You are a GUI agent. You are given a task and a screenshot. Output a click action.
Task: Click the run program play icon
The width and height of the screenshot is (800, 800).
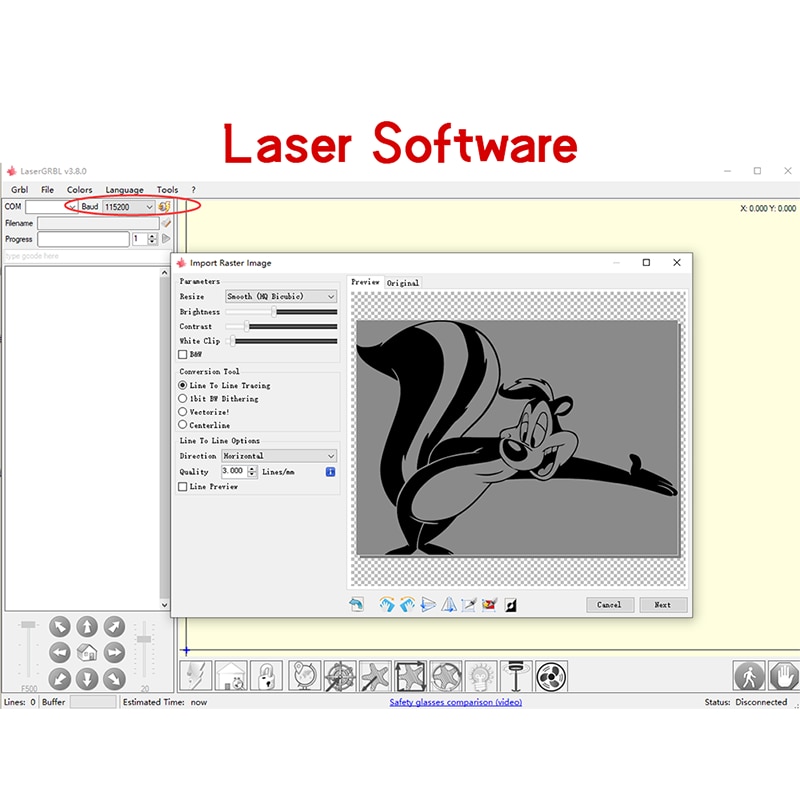click(166, 239)
